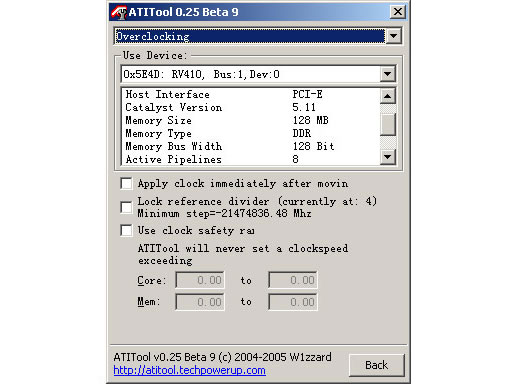Click the Core minimum clock field
The height and width of the screenshot is (385, 513).
200,280
